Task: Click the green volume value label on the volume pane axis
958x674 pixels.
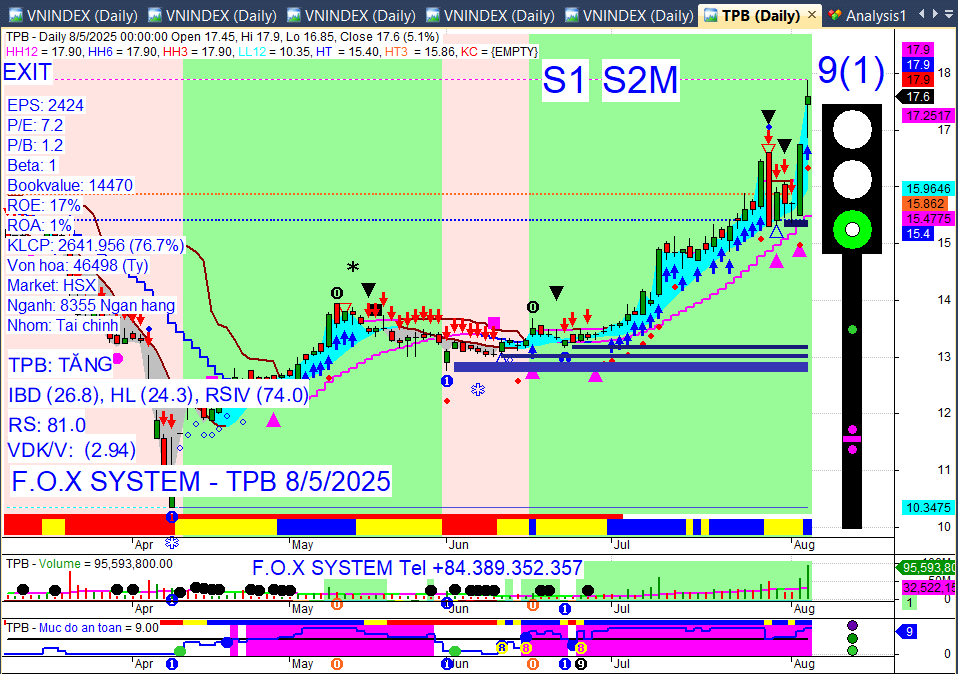Action: click(x=927, y=567)
